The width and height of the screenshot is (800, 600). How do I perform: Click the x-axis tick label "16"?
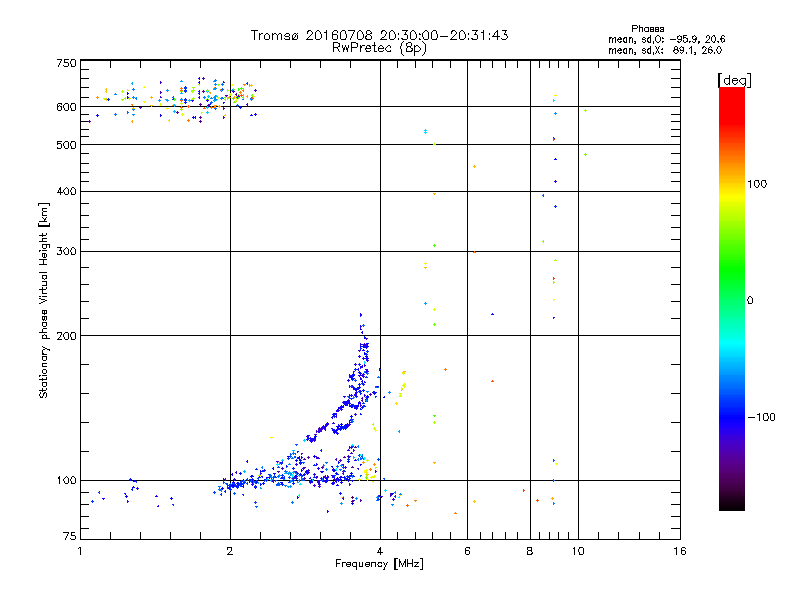coord(680,551)
